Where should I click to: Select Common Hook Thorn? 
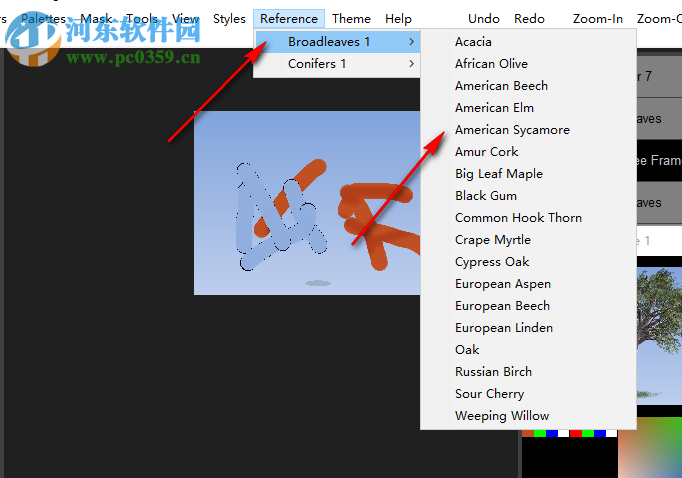pos(528,217)
